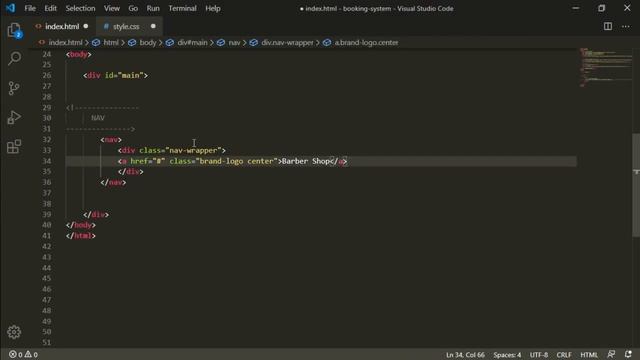Change language mode HTML
640x360 pixels.
(589, 355)
